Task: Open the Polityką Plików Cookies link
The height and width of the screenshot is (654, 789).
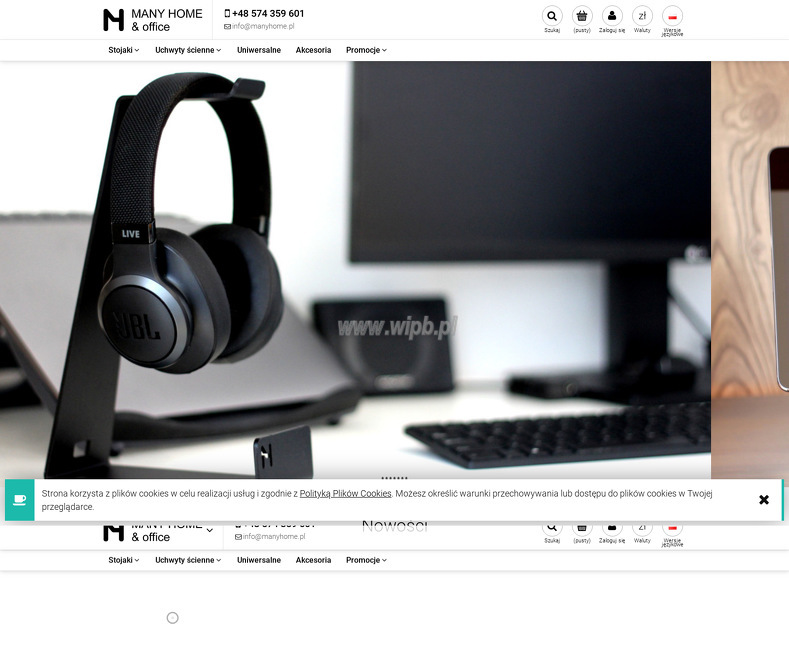Action: 346,494
